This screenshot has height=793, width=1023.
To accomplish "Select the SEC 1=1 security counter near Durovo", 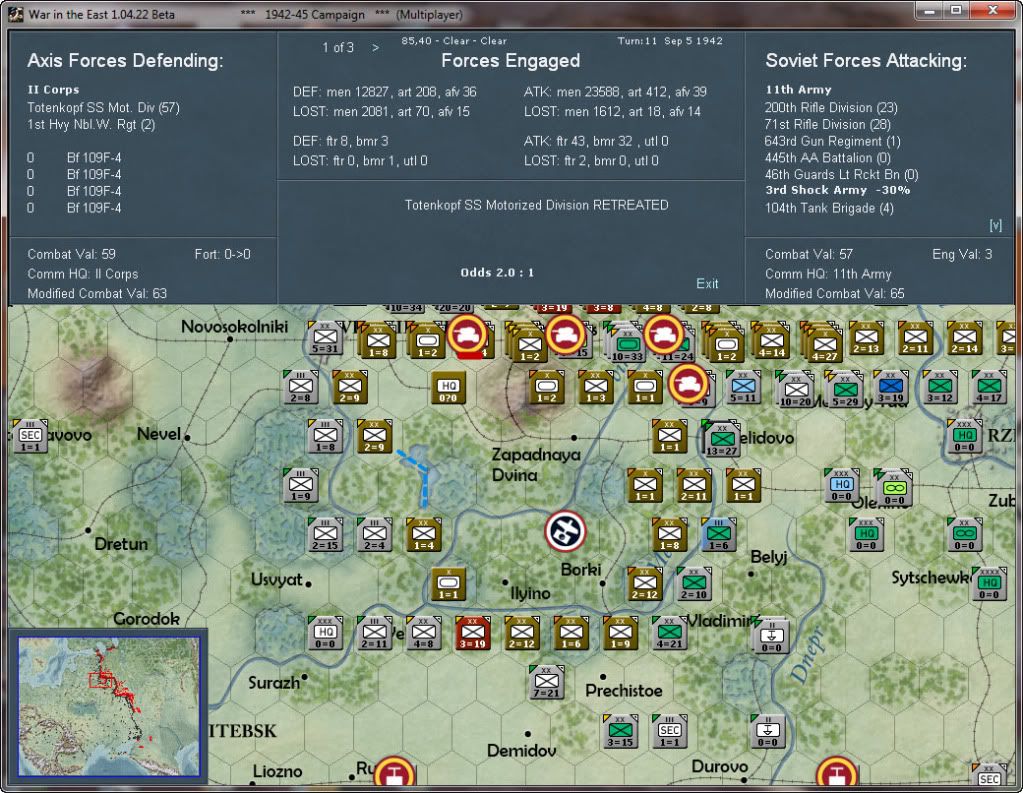I will [x=669, y=731].
